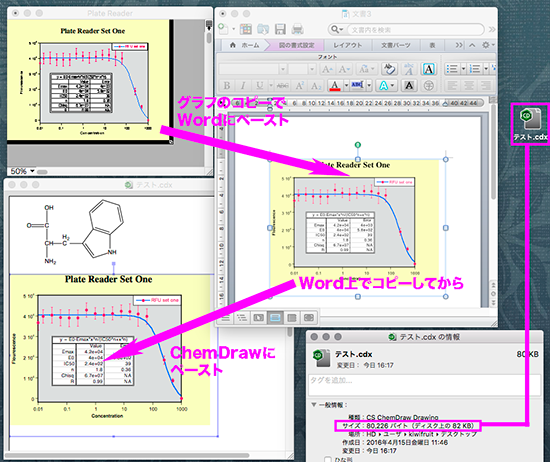This screenshot has height=462, width=550.
Task: Click the テスト.cdx file icon on desktop
Action: click(530, 123)
